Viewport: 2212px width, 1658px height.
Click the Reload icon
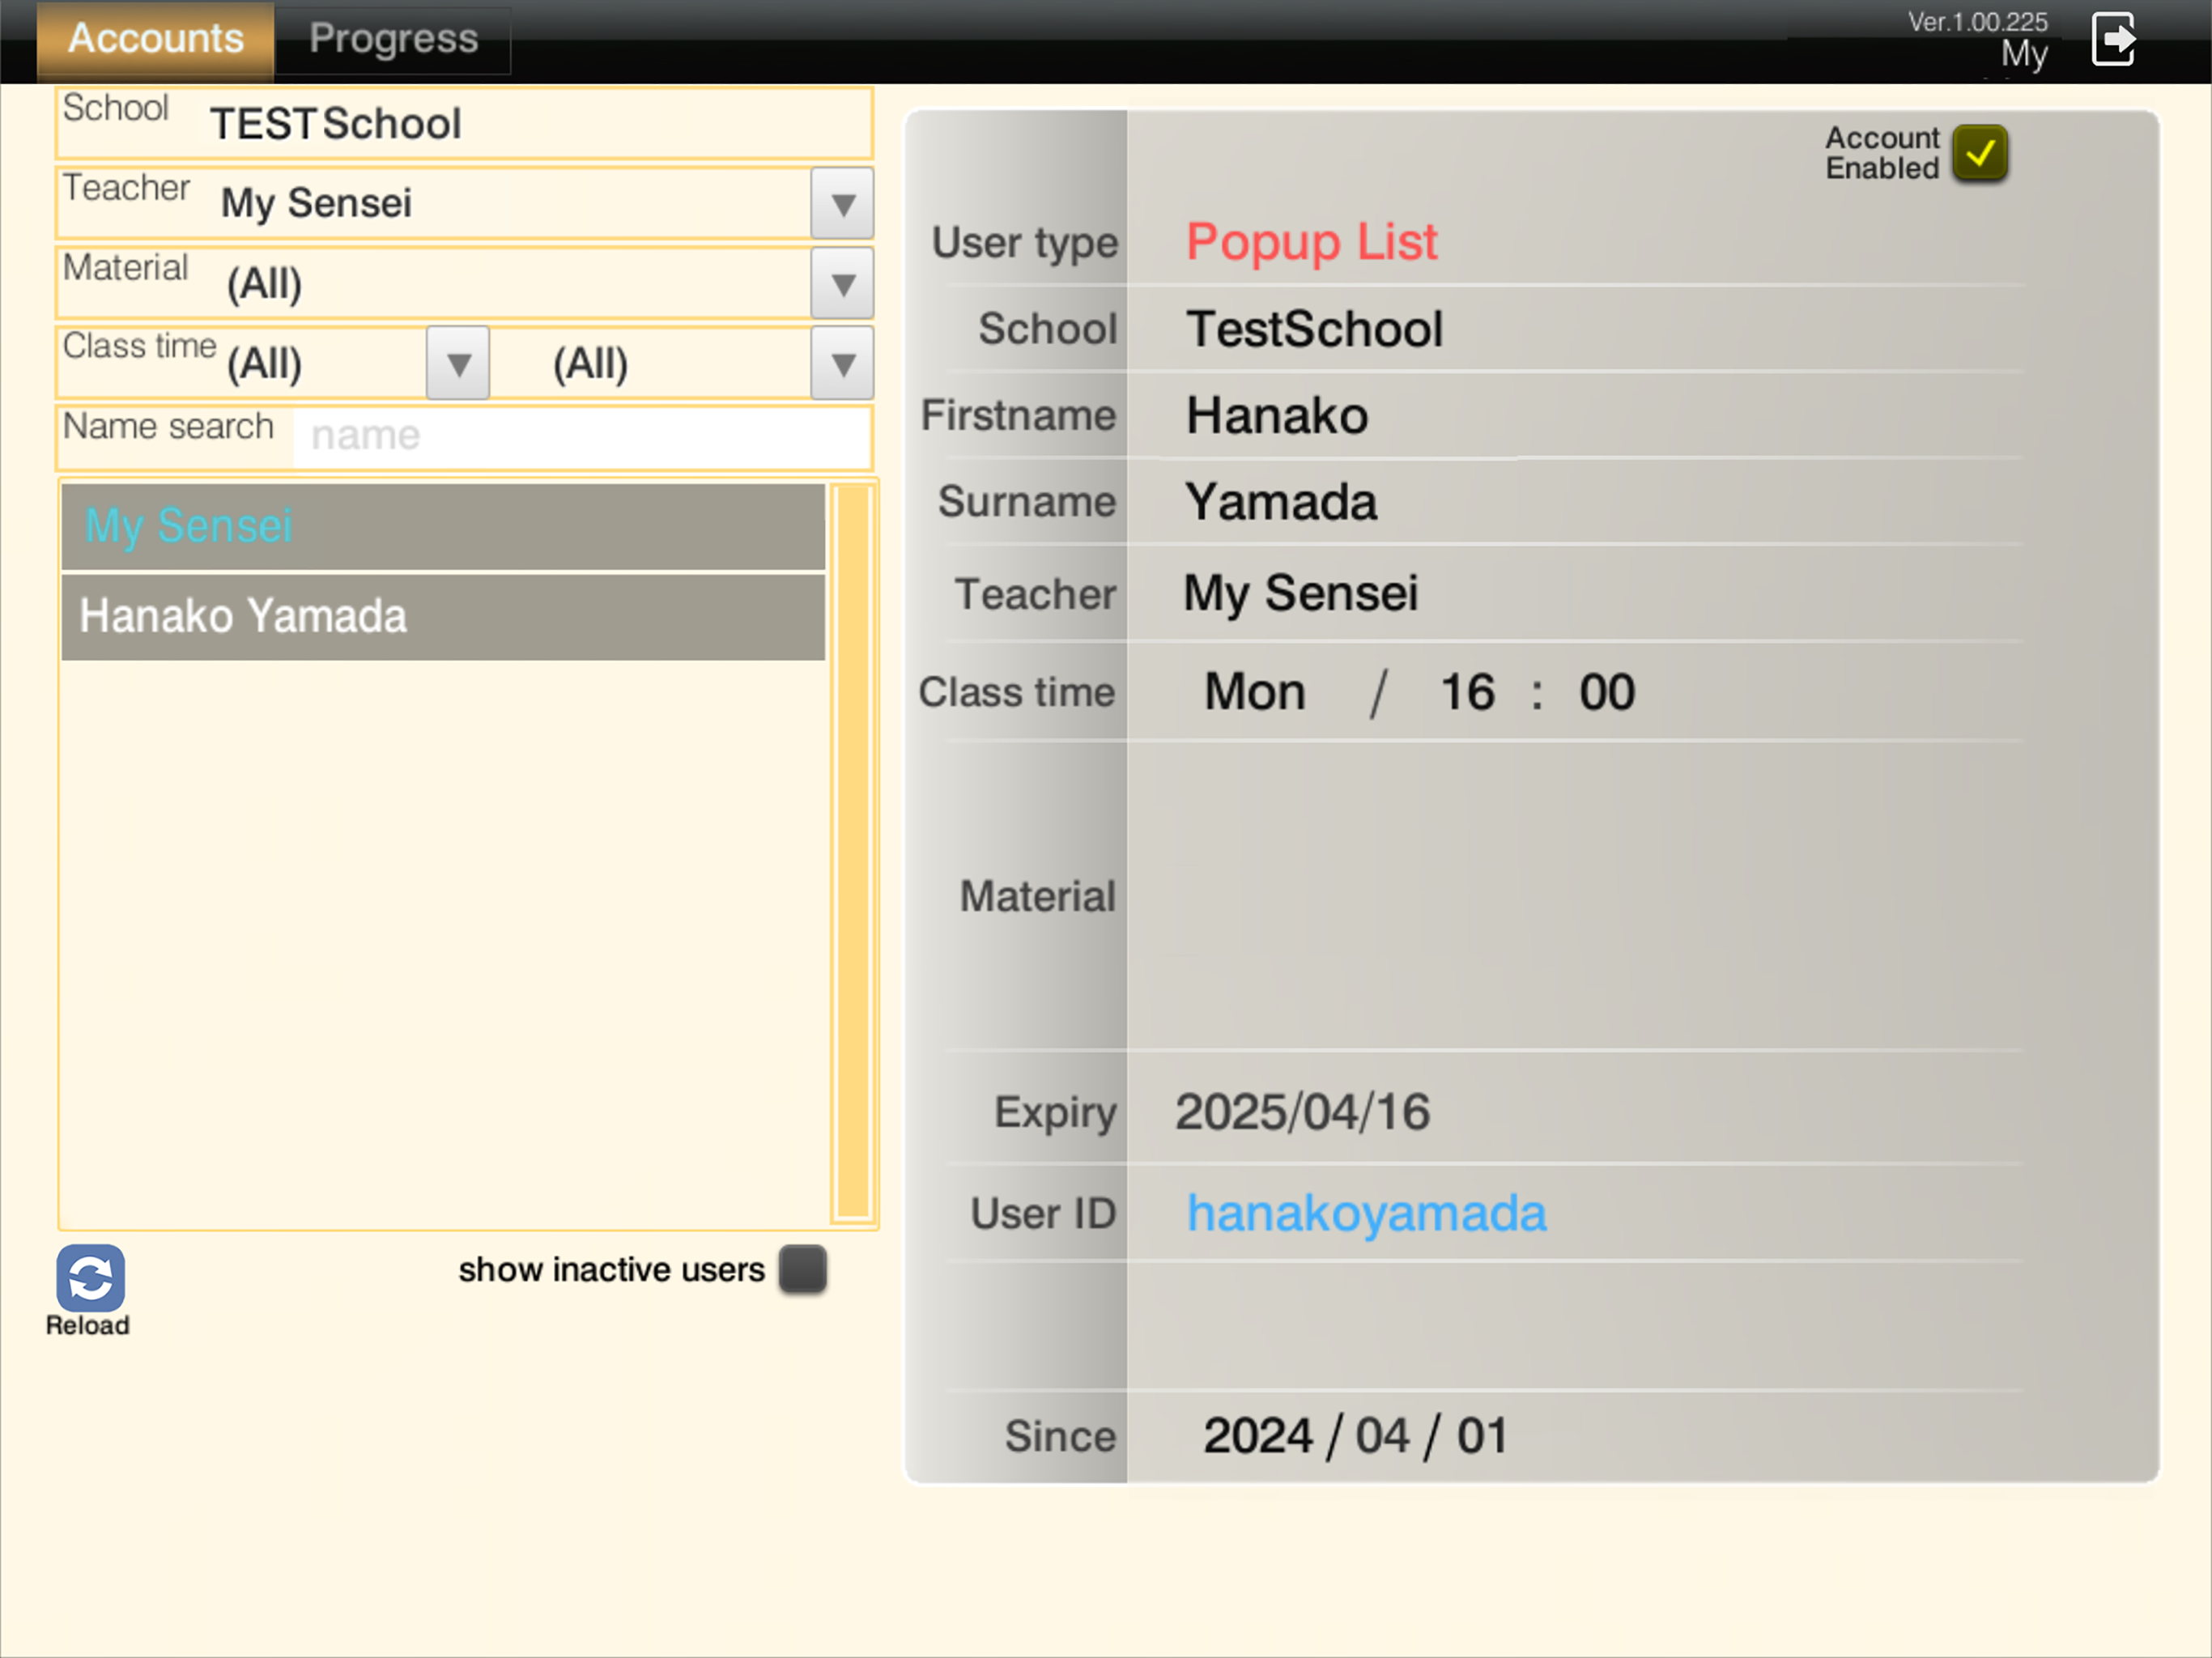click(x=90, y=1278)
